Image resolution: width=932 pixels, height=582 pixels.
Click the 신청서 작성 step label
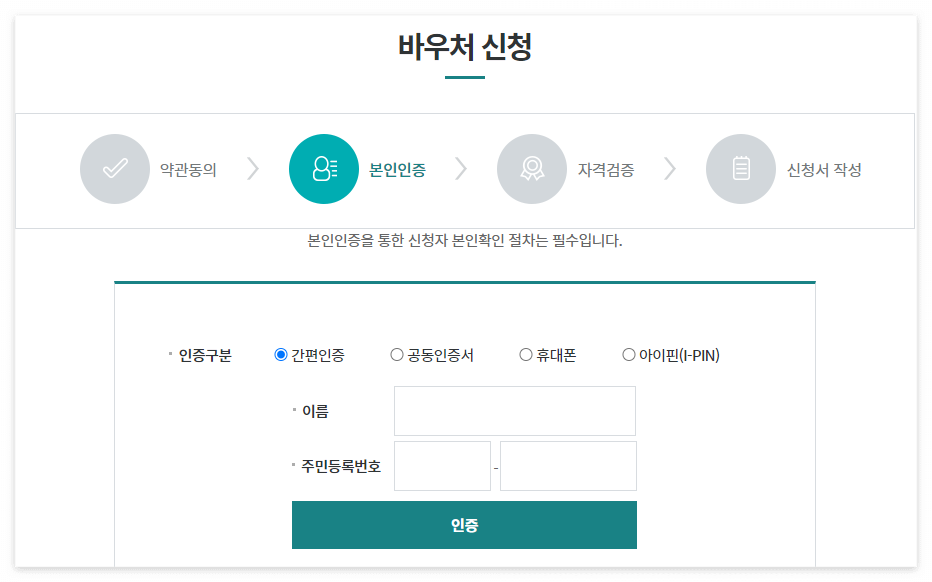pos(824,170)
